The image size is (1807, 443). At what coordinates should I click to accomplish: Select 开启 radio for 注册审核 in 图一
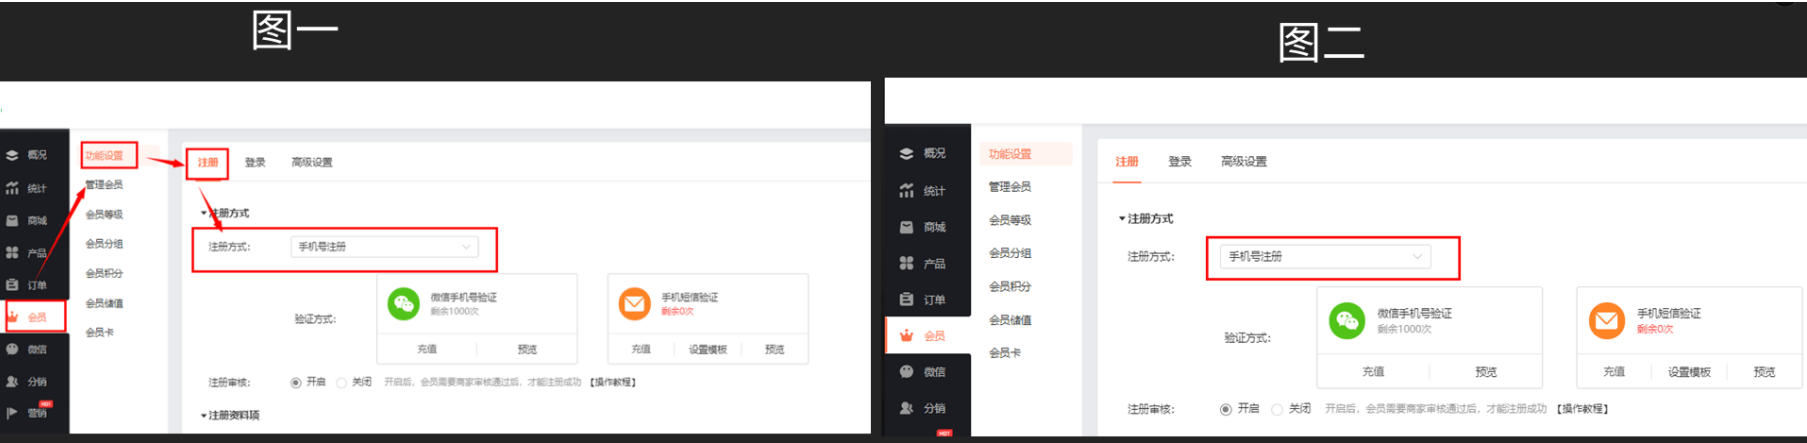coord(296,382)
